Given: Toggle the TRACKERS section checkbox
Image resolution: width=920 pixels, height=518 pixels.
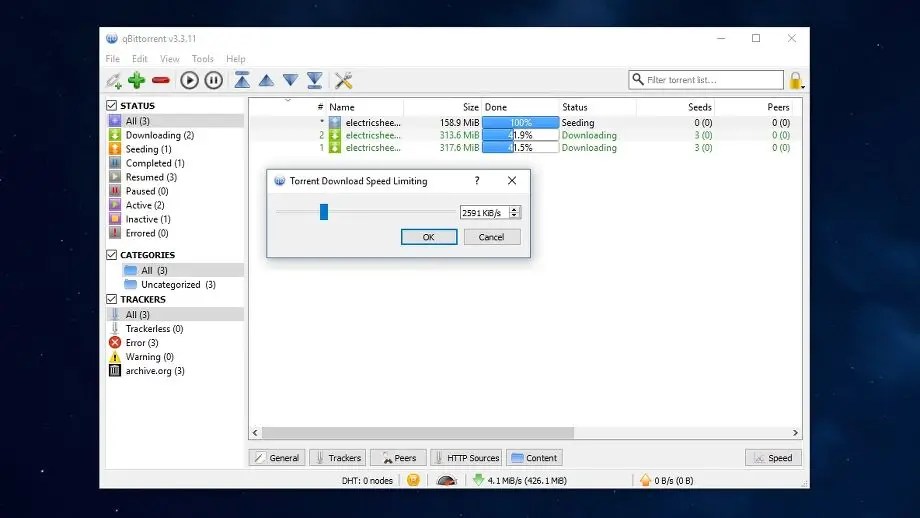Looking at the screenshot, I should [111, 299].
